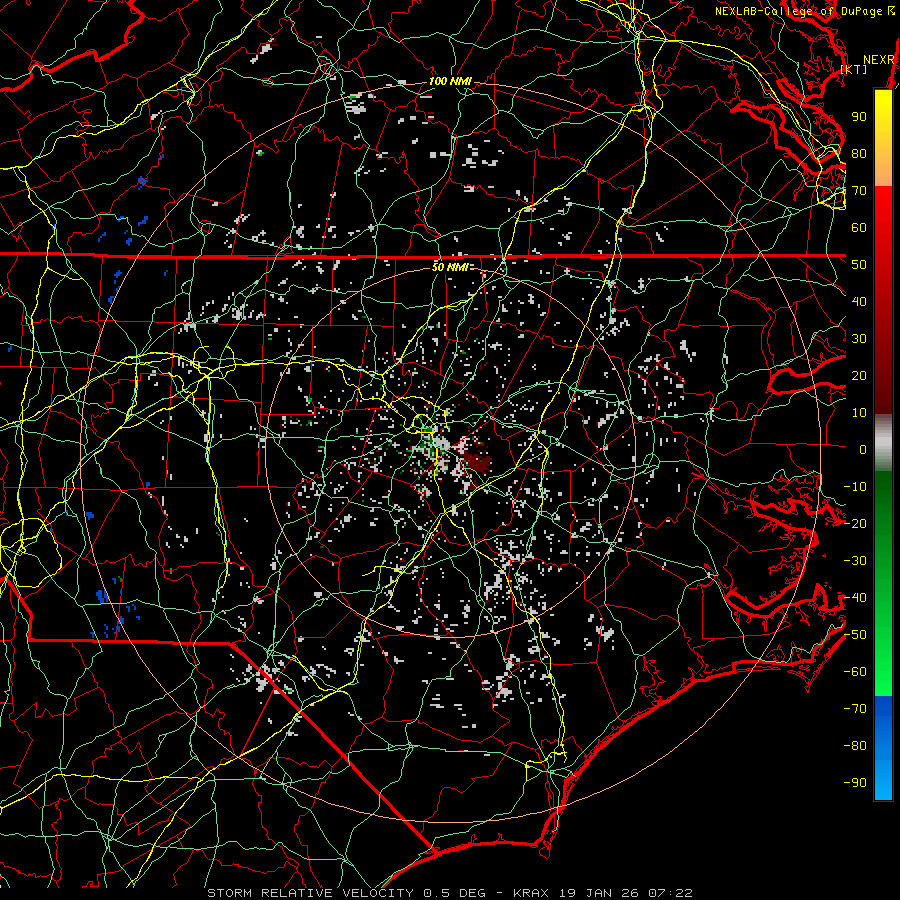Click the positive 10 value on the velocity scale
Image resolution: width=900 pixels, height=900 pixels.
click(859, 413)
